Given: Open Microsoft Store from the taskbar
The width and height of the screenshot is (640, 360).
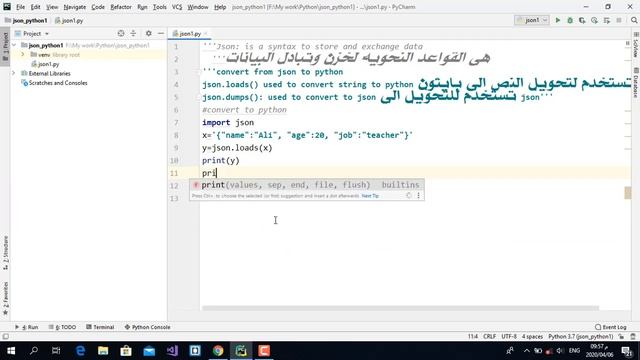Looking at the screenshot, I should click(126, 351).
